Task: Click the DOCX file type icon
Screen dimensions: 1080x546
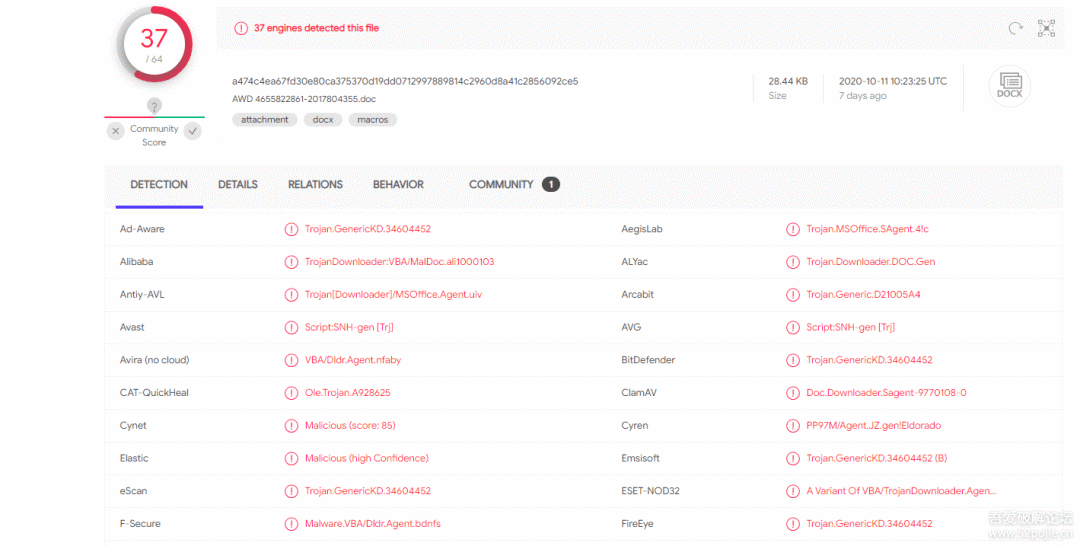Action: tap(1009, 87)
